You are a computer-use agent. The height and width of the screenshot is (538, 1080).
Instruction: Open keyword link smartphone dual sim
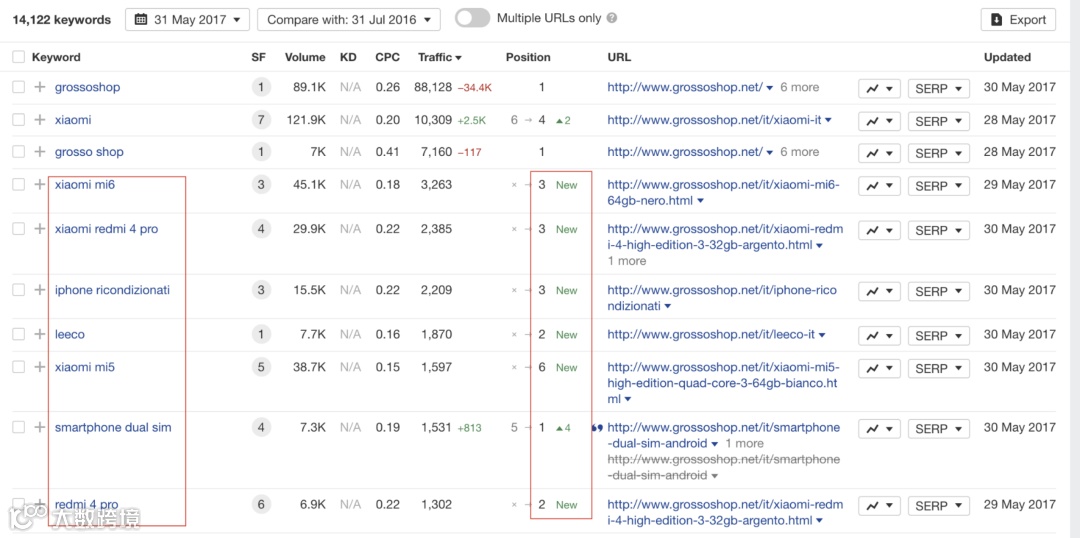[x=113, y=427]
